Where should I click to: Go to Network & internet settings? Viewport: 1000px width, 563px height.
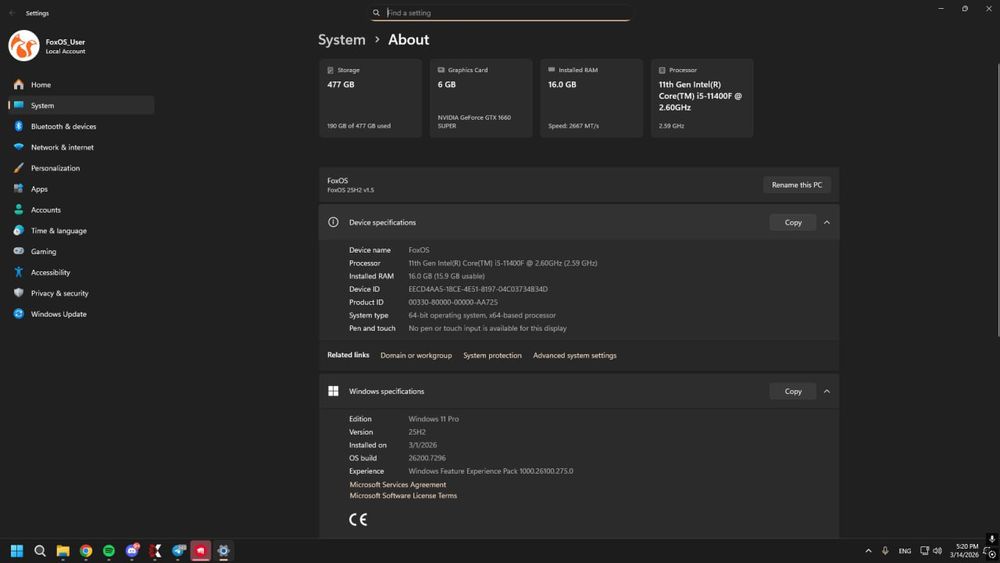pyautogui.click(x=62, y=147)
